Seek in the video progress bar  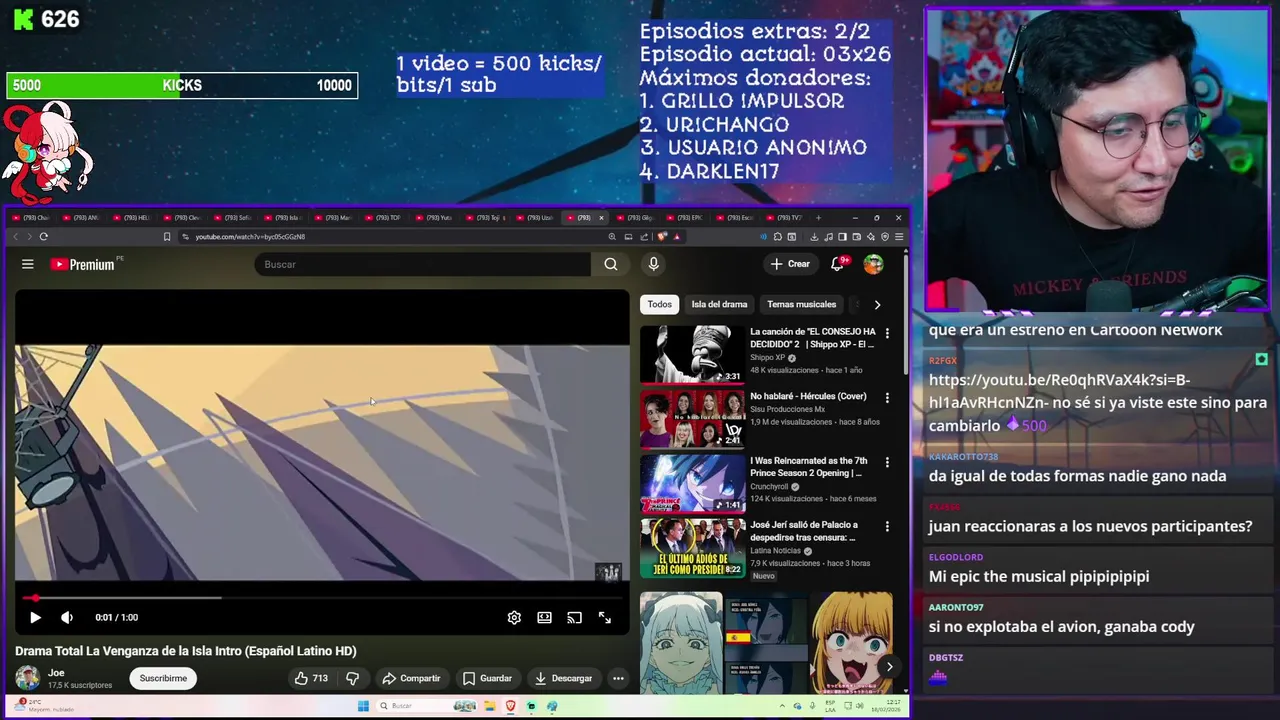click(322, 598)
